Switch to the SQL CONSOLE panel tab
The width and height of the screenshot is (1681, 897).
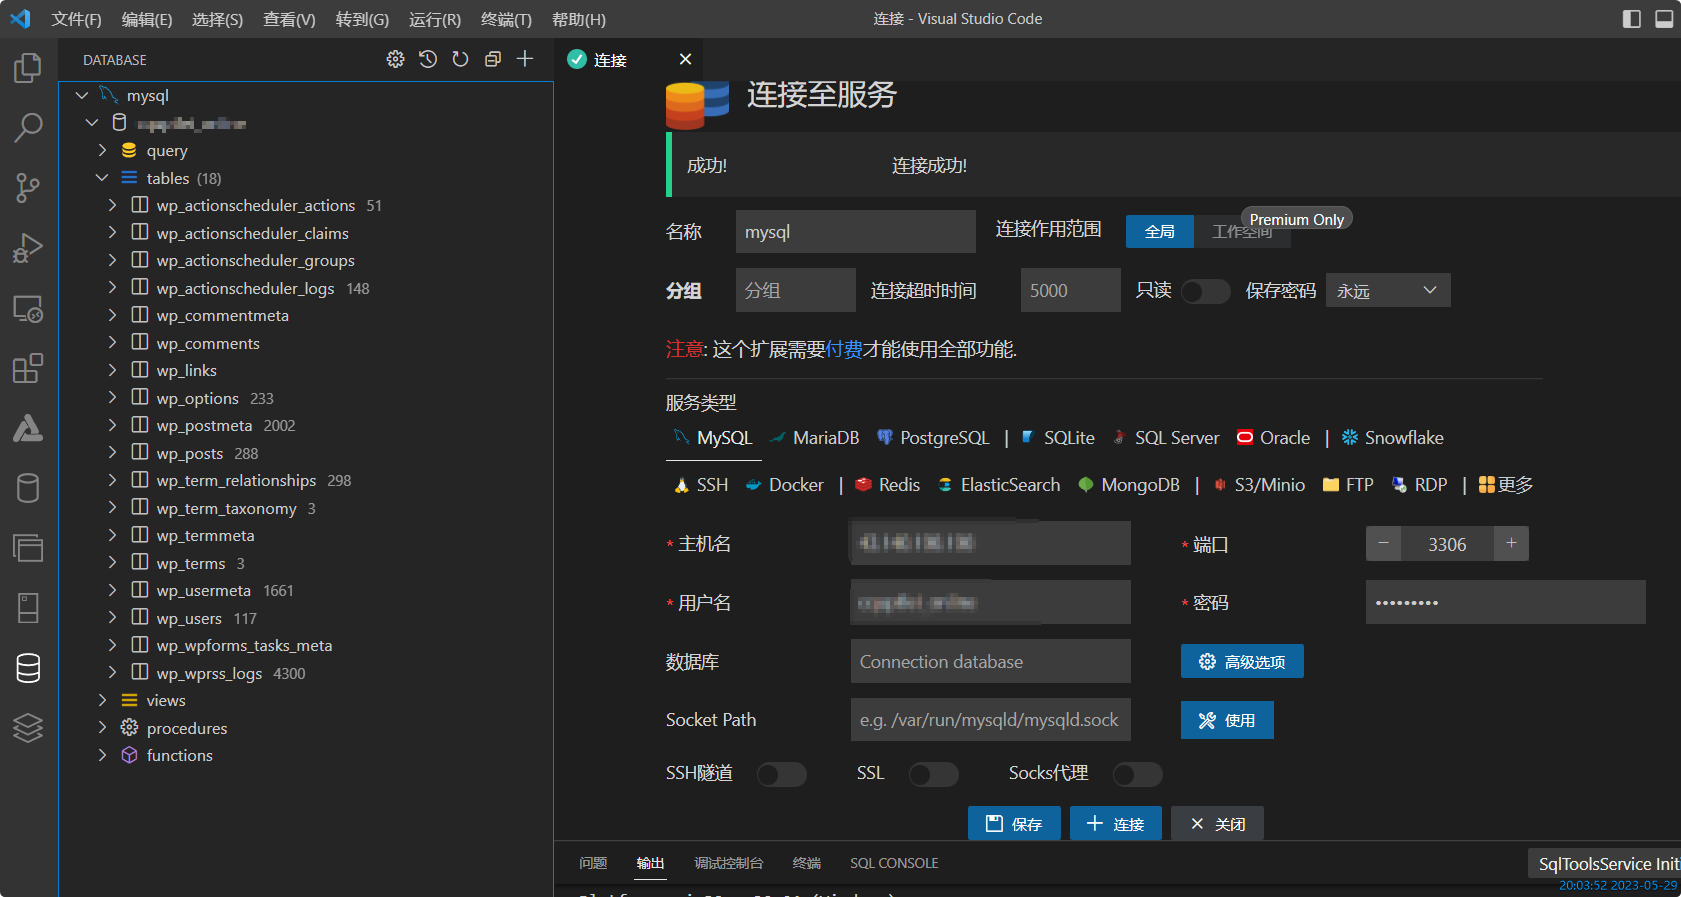pos(894,863)
